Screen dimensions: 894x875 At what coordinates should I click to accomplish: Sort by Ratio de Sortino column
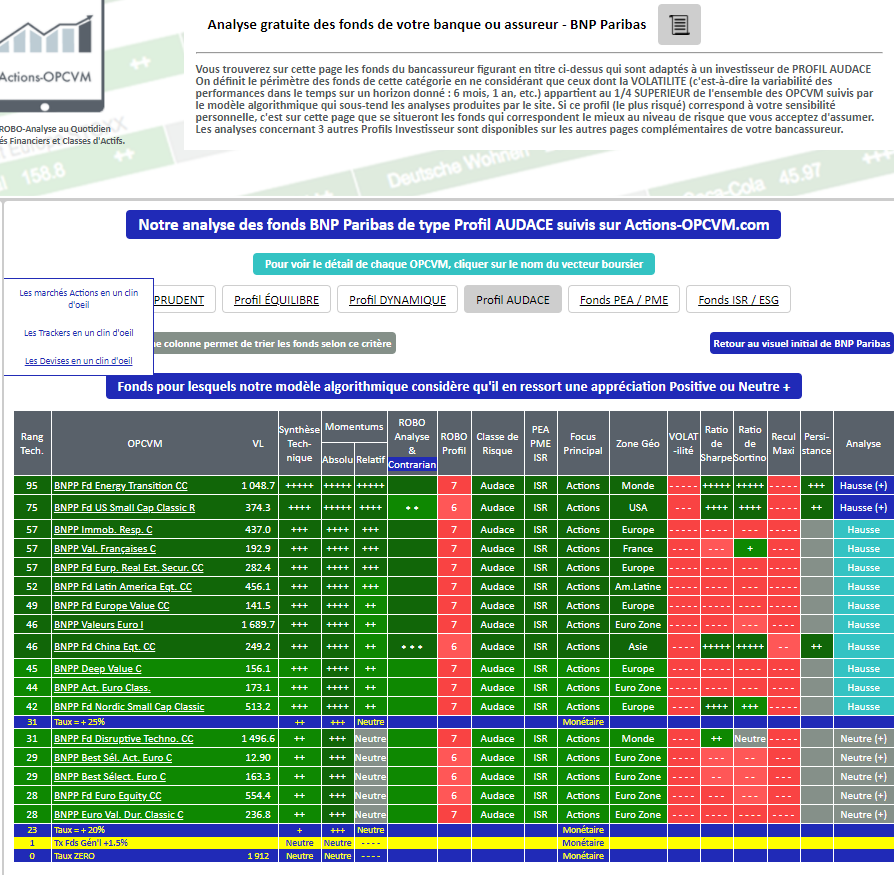750,443
